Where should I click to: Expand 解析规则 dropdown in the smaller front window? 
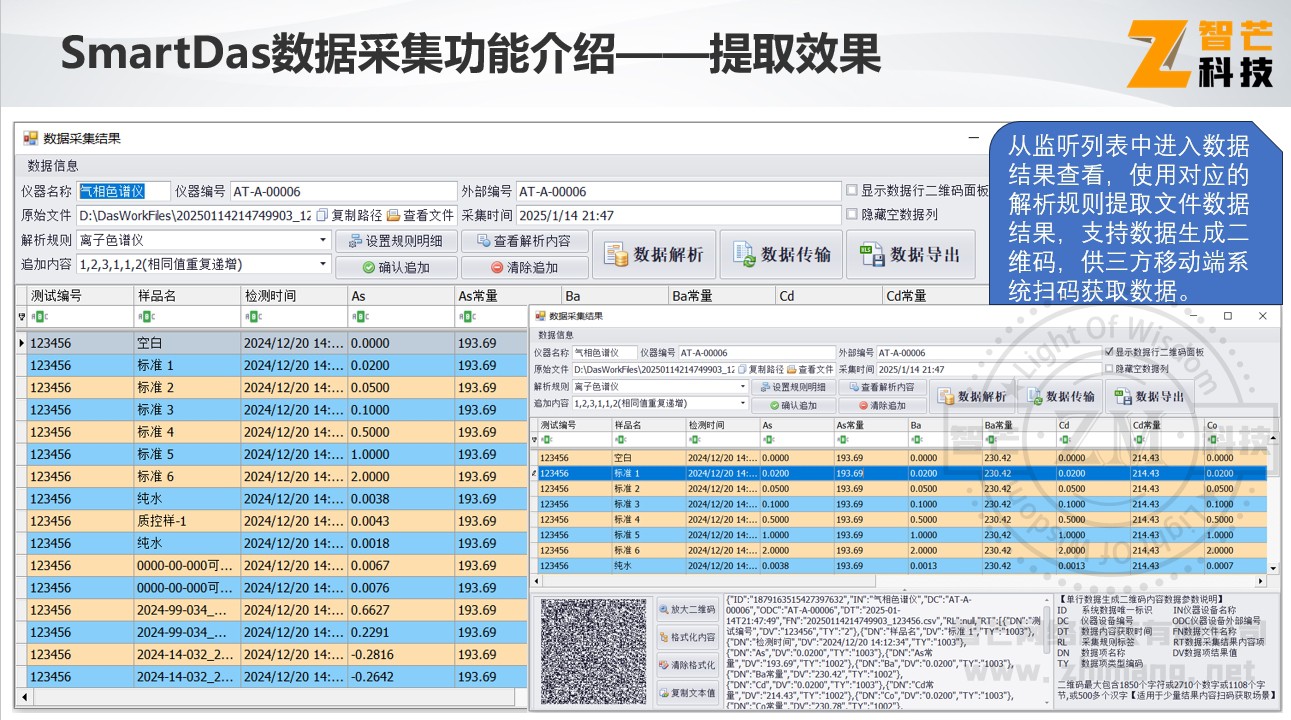coord(742,387)
